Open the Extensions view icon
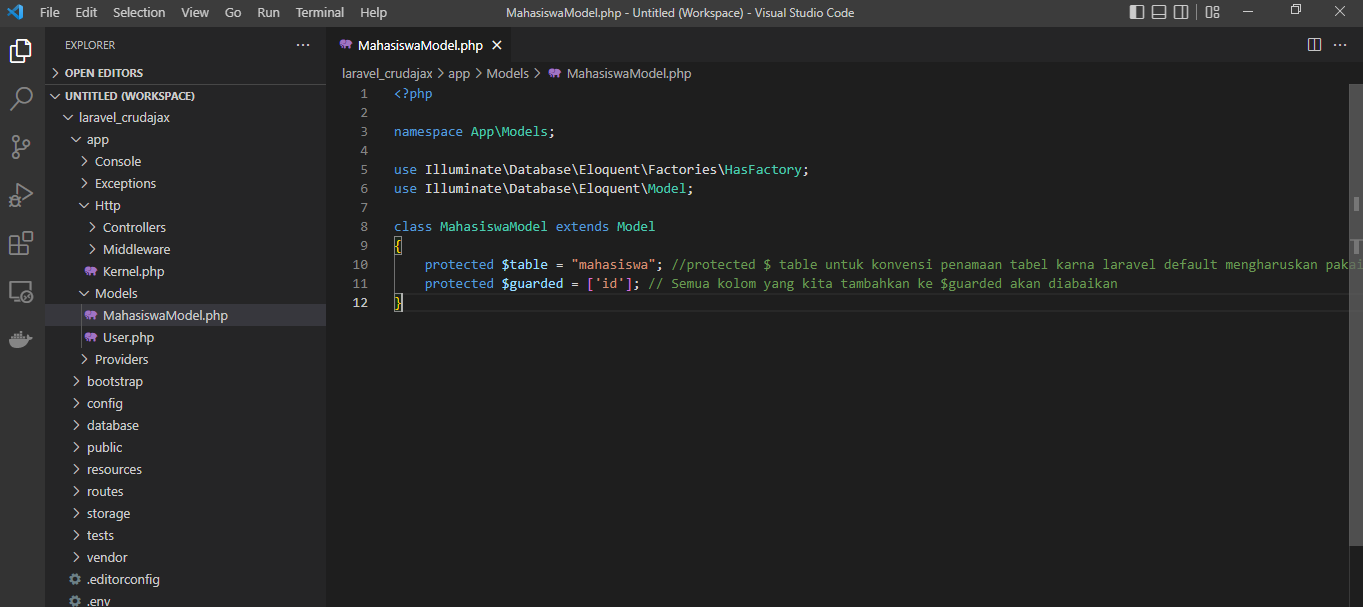The width and height of the screenshot is (1363, 607). (x=20, y=243)
